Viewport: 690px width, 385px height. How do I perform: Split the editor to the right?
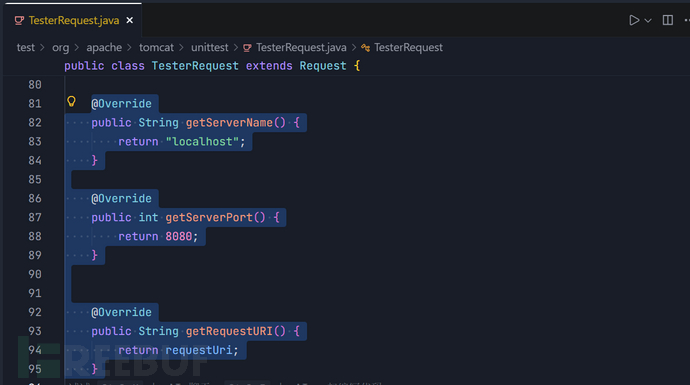coord(668,20)
